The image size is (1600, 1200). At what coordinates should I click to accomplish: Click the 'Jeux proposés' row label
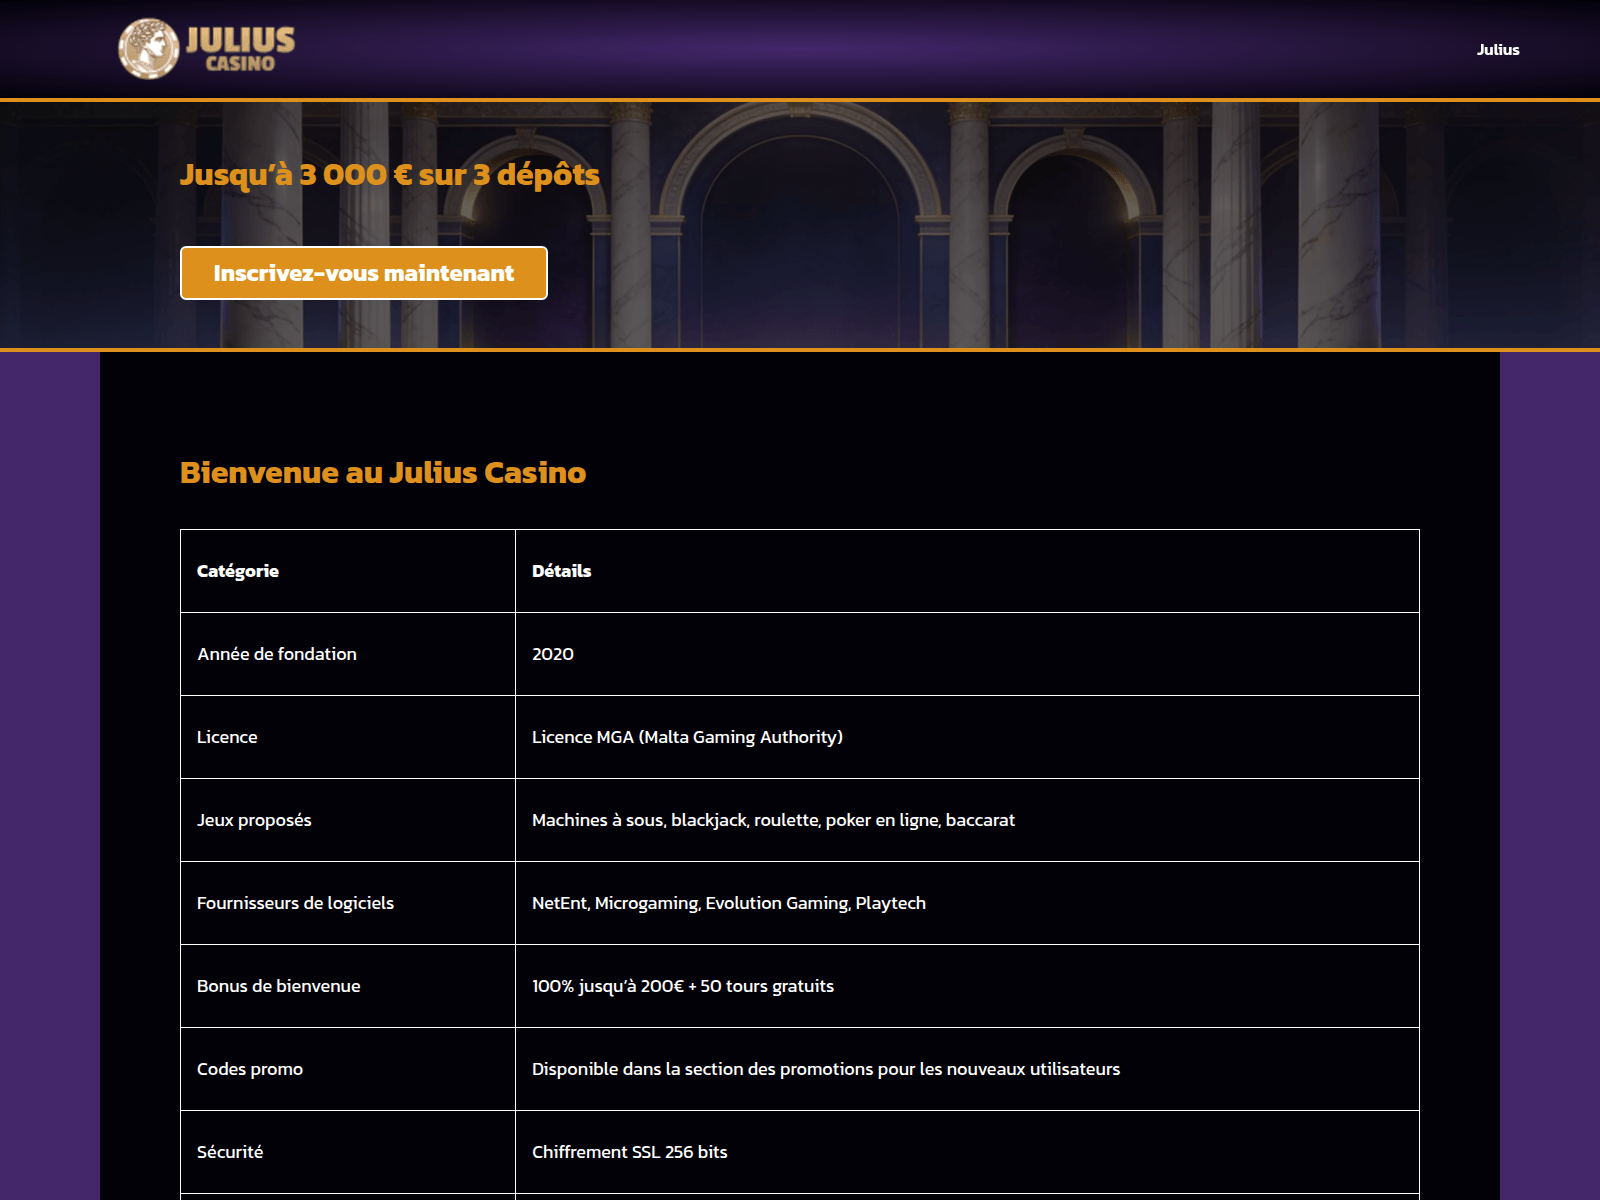(x=254, y=820)
